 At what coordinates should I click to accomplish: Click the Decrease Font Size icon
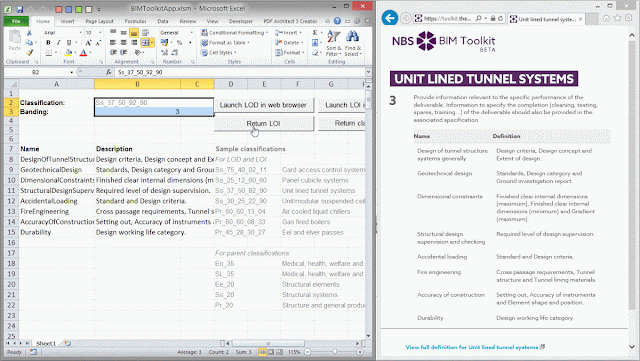point(98,42)
